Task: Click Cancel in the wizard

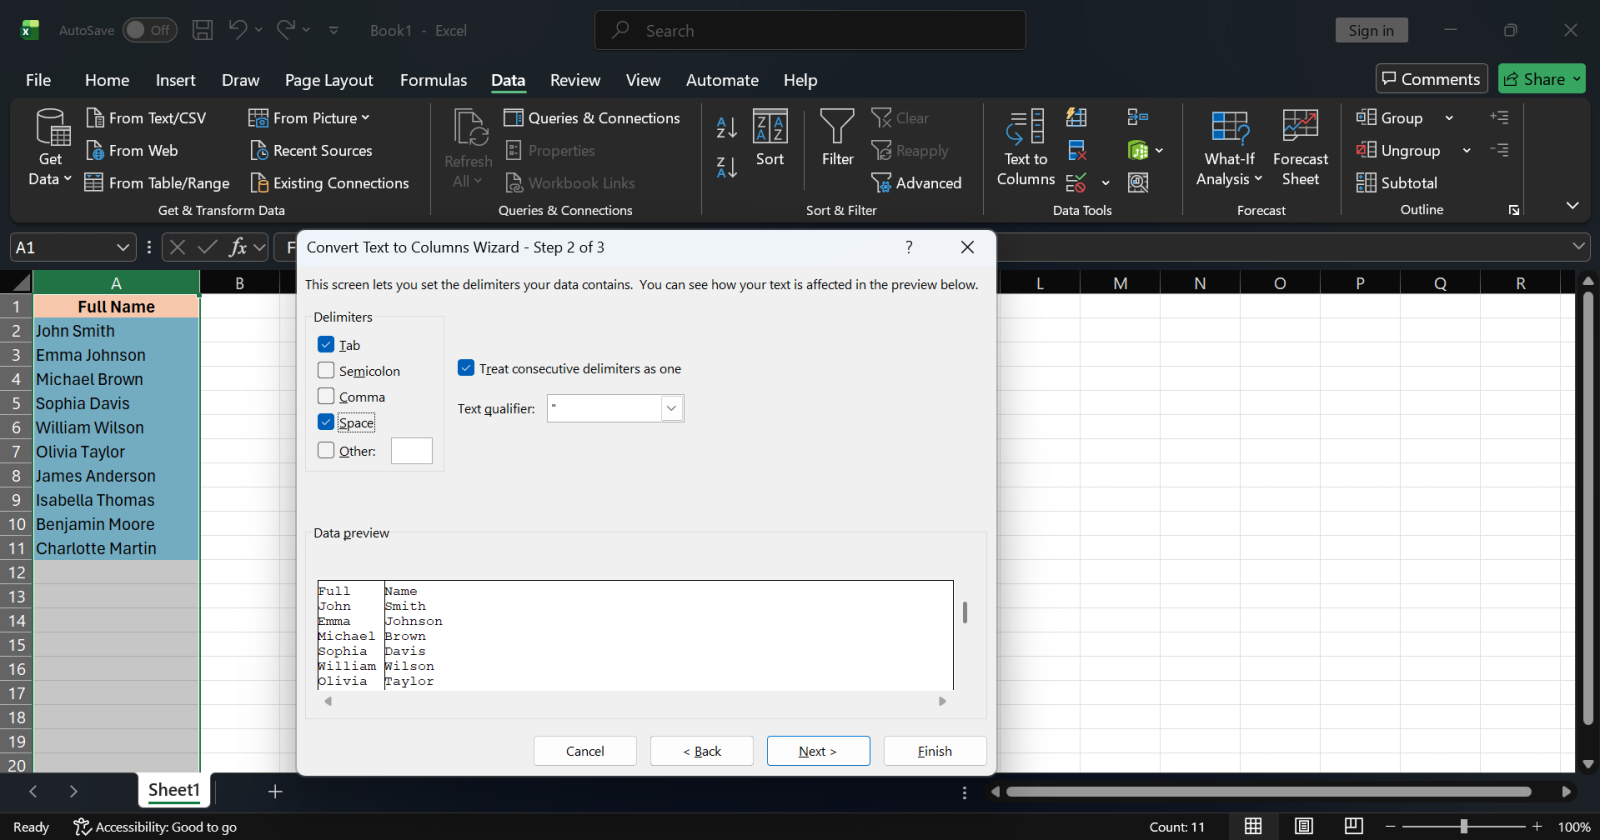Action: pyautogui.click(x=585, y=751)
